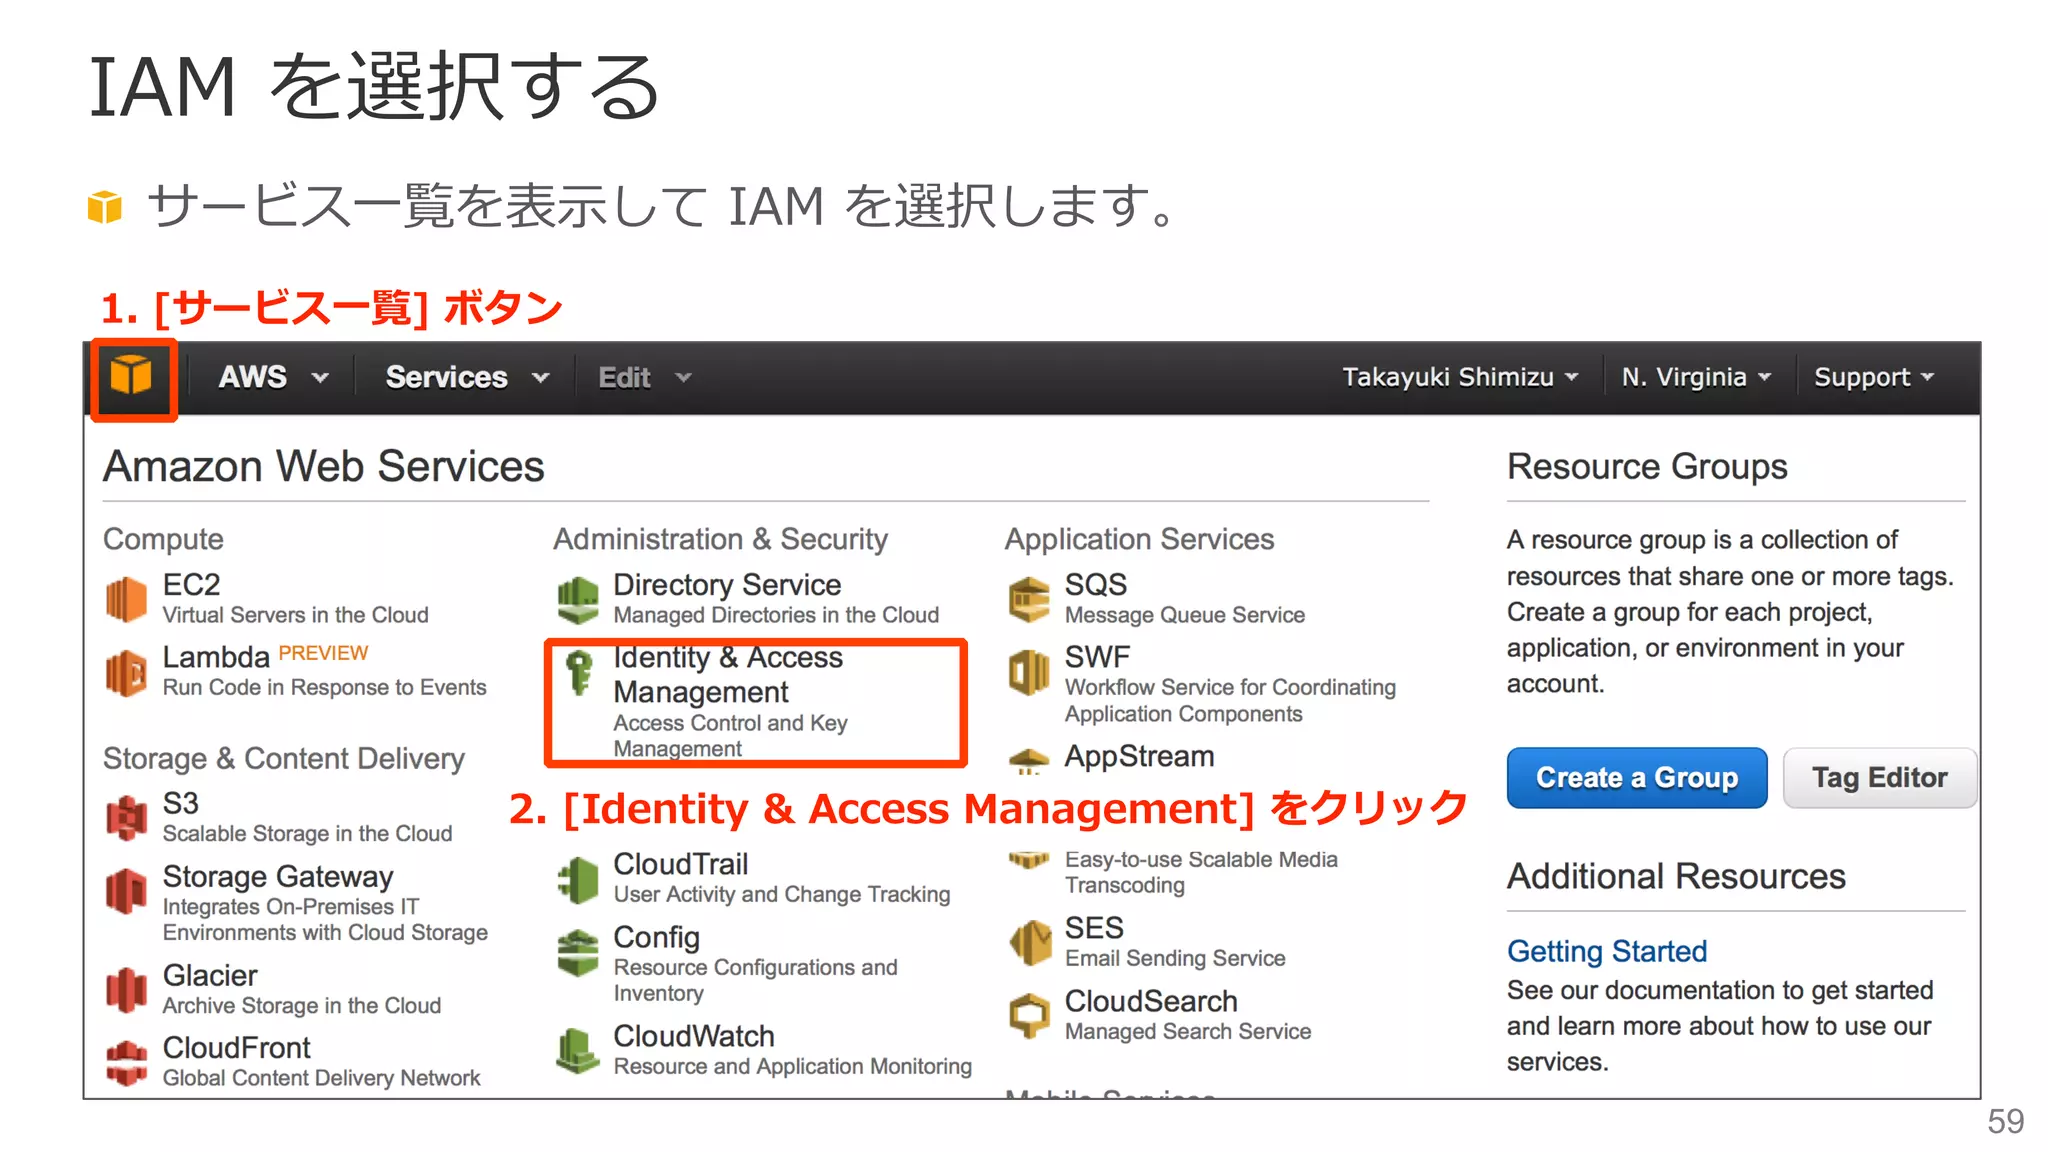
Task: Click the IAM key icon
Action: 579,672
